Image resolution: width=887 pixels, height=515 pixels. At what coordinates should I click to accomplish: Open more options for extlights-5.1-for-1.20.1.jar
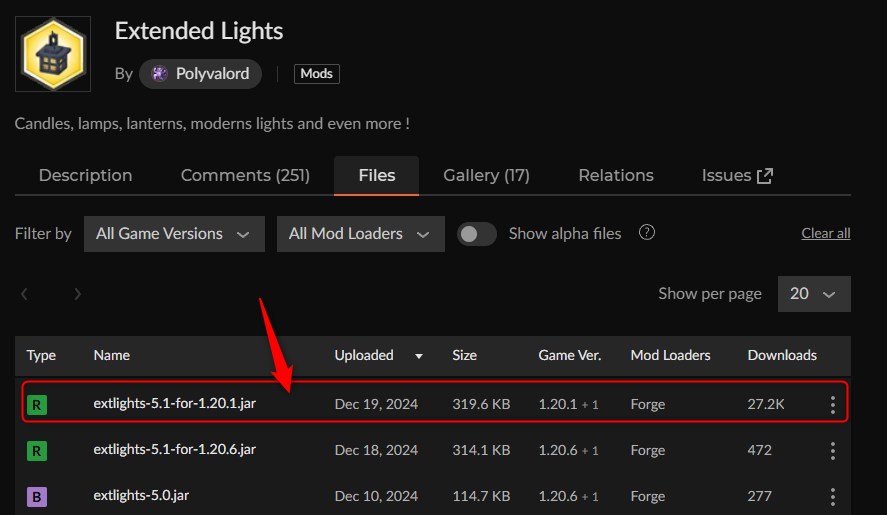coord(833,405)
